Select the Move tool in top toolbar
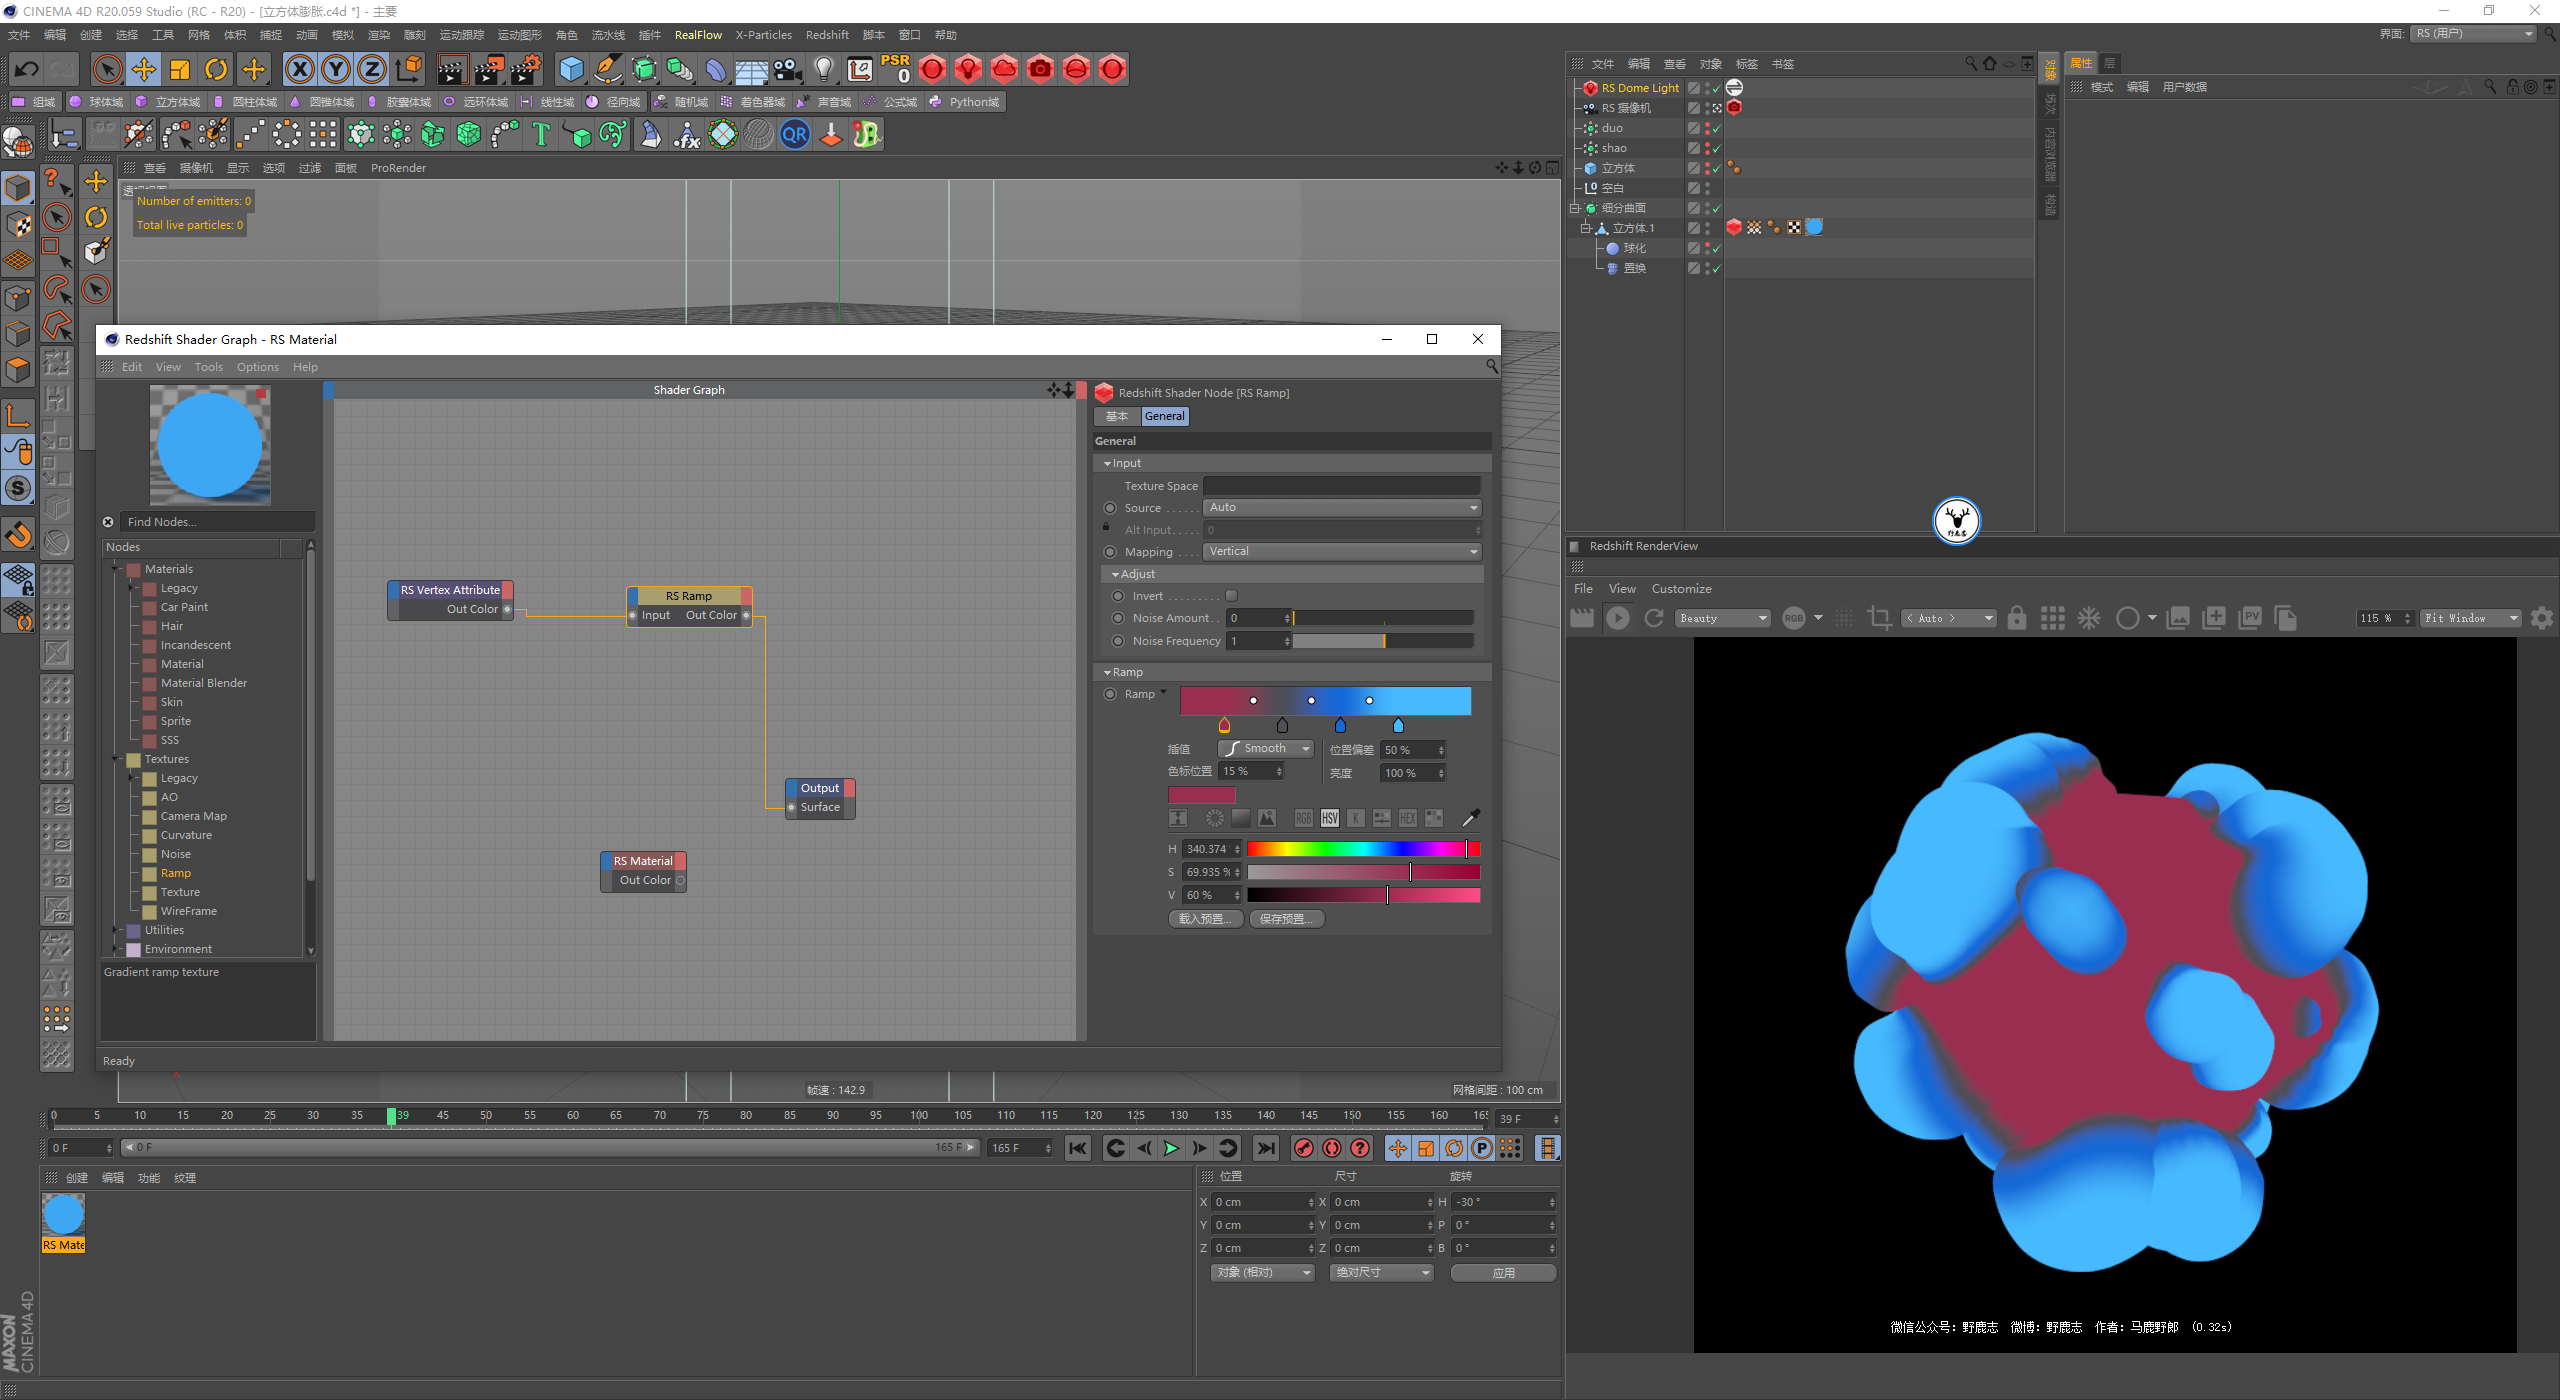 click(144, 69)
